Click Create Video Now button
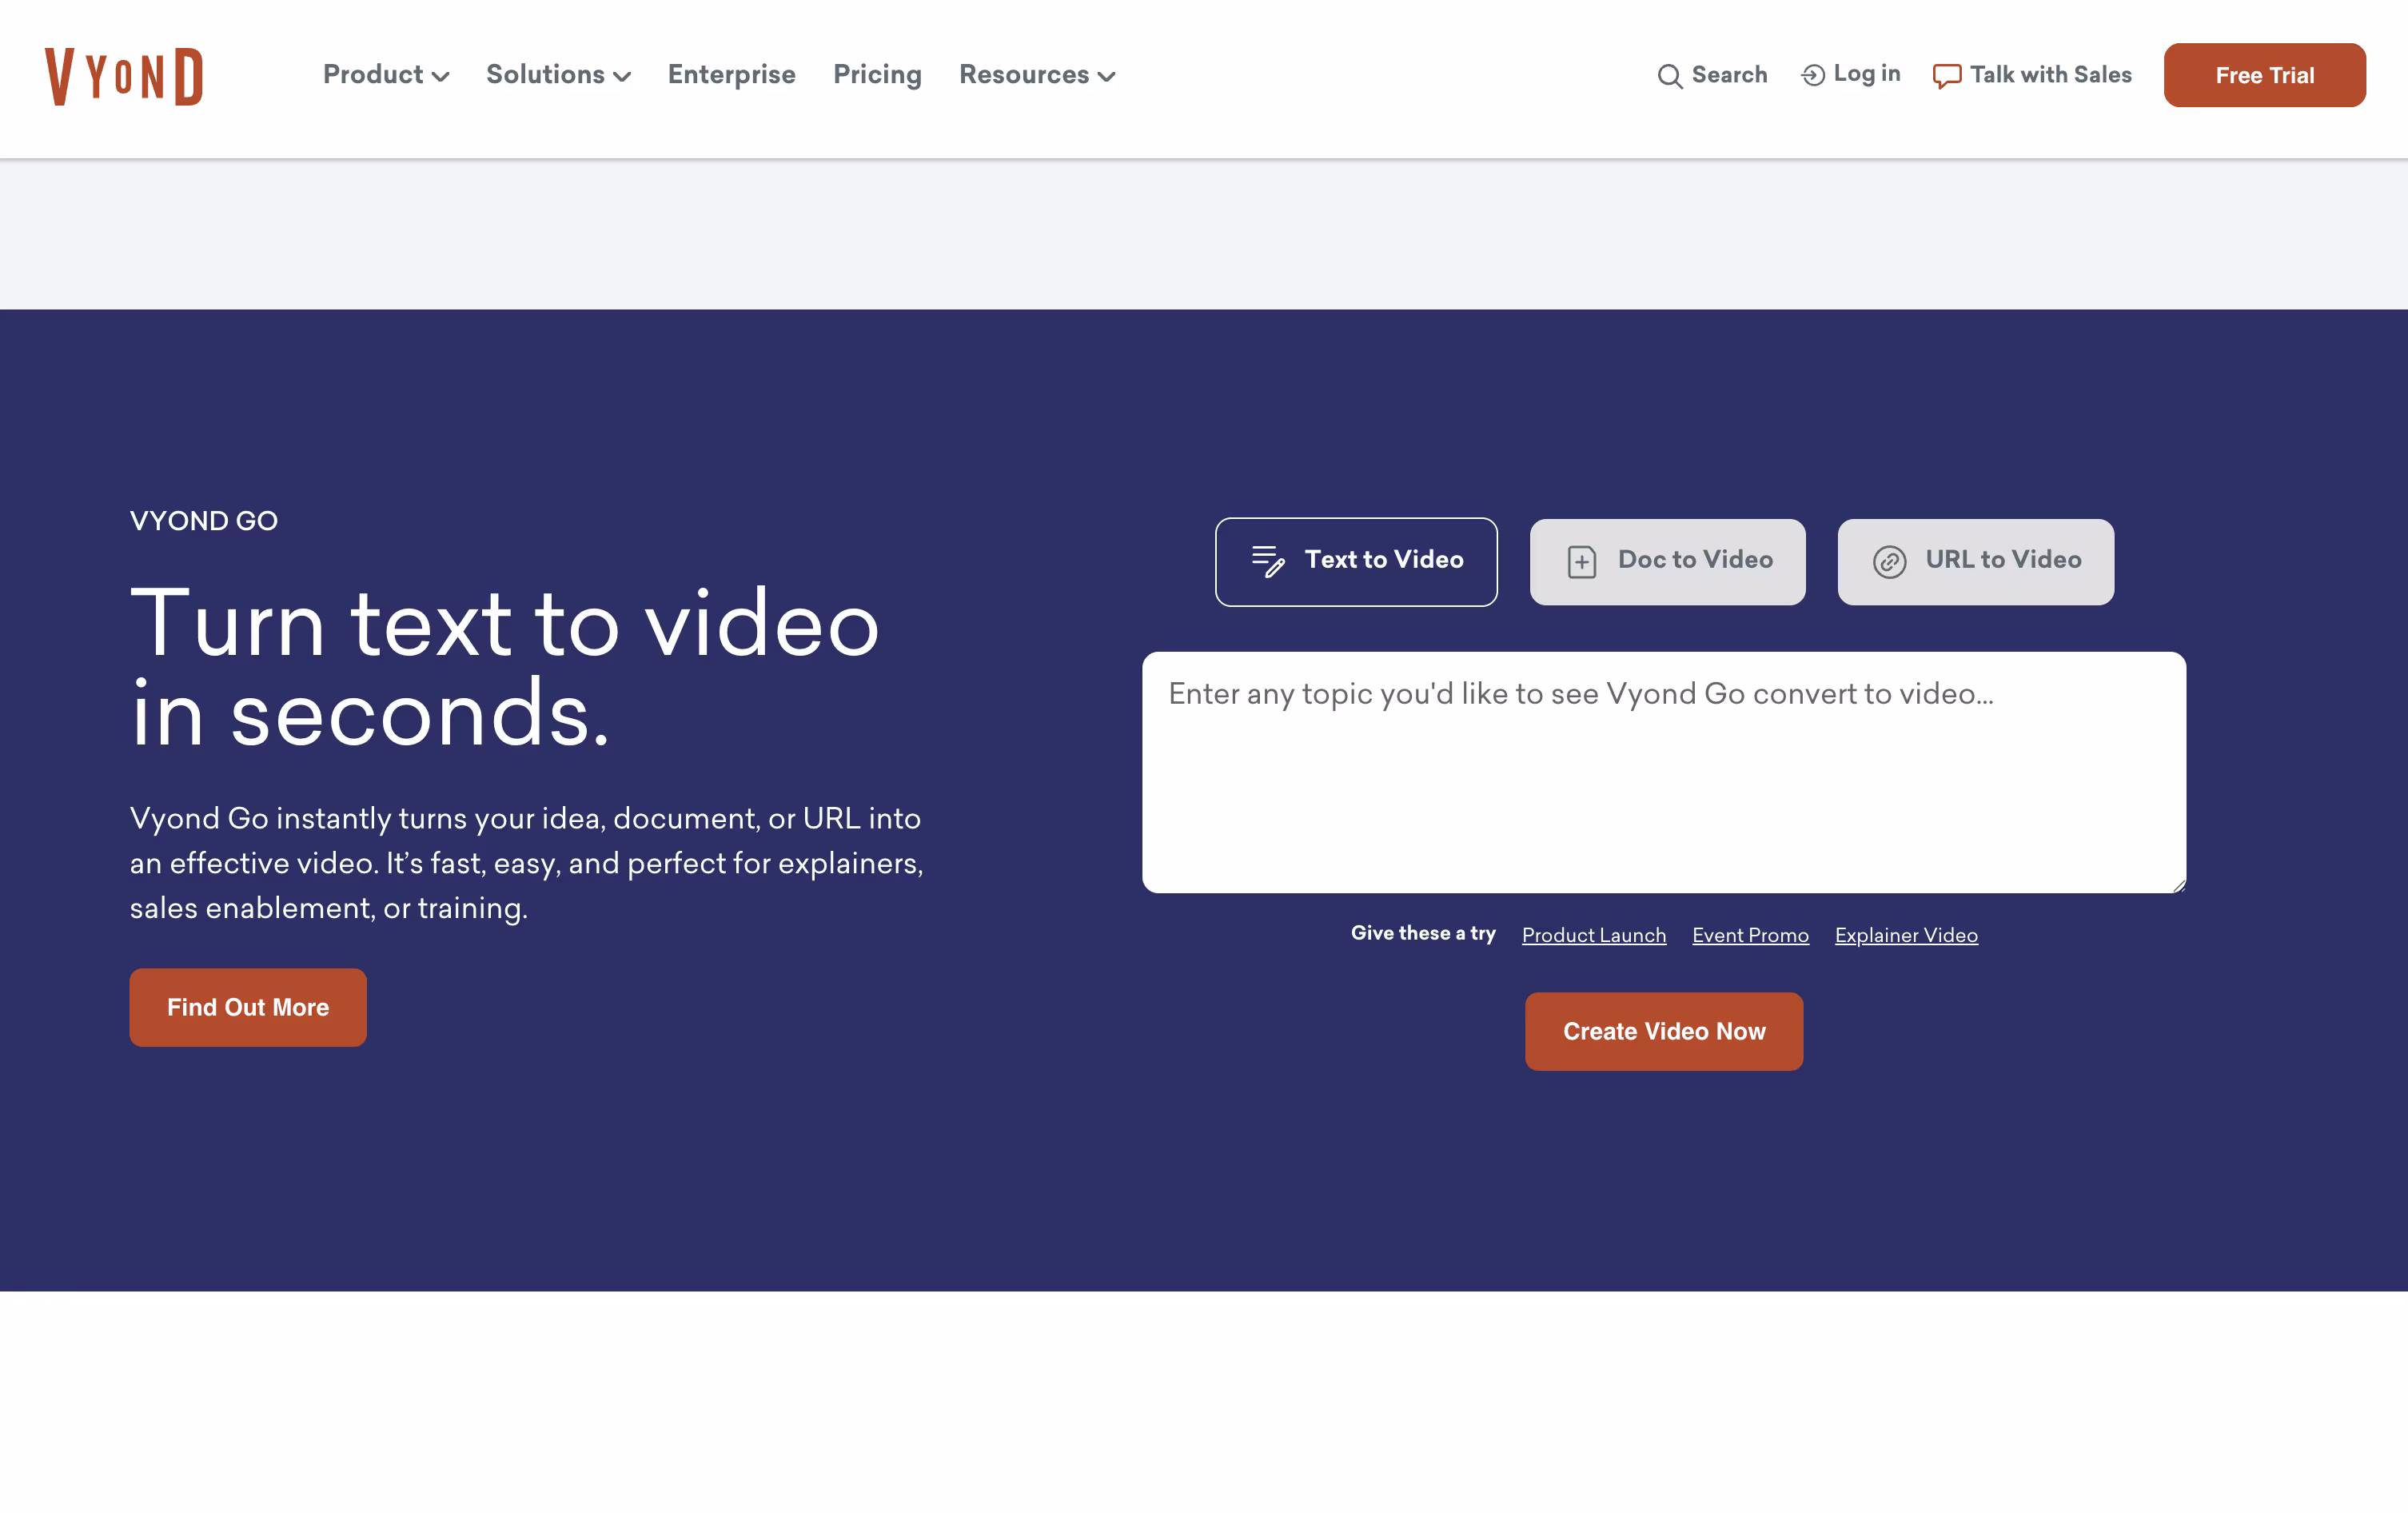This screenshot has height=1513, width=2408. click(1664, 1031)
